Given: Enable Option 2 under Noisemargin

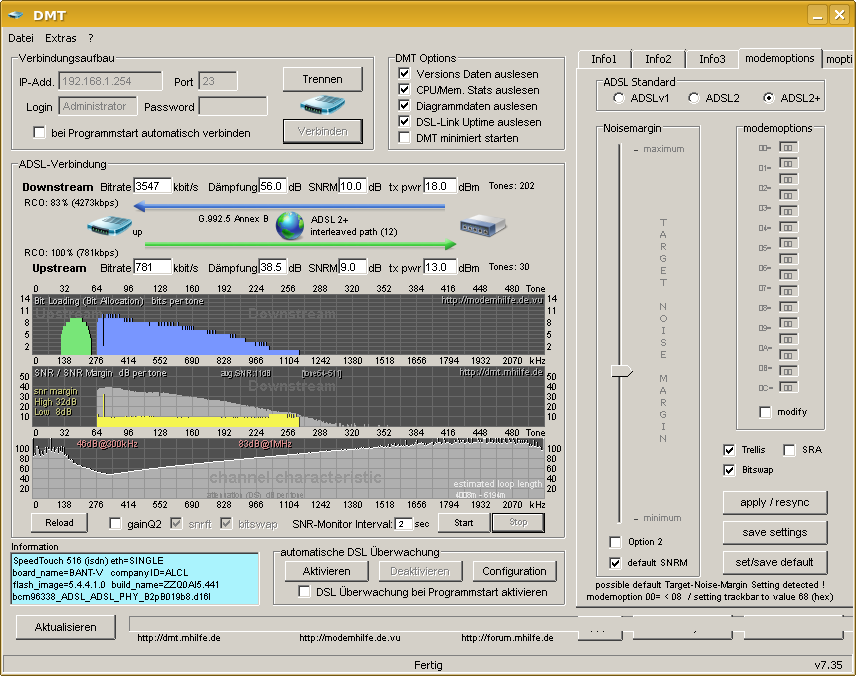Looking at the screenshot, I should pyautogui.click(x=615, y=542).
